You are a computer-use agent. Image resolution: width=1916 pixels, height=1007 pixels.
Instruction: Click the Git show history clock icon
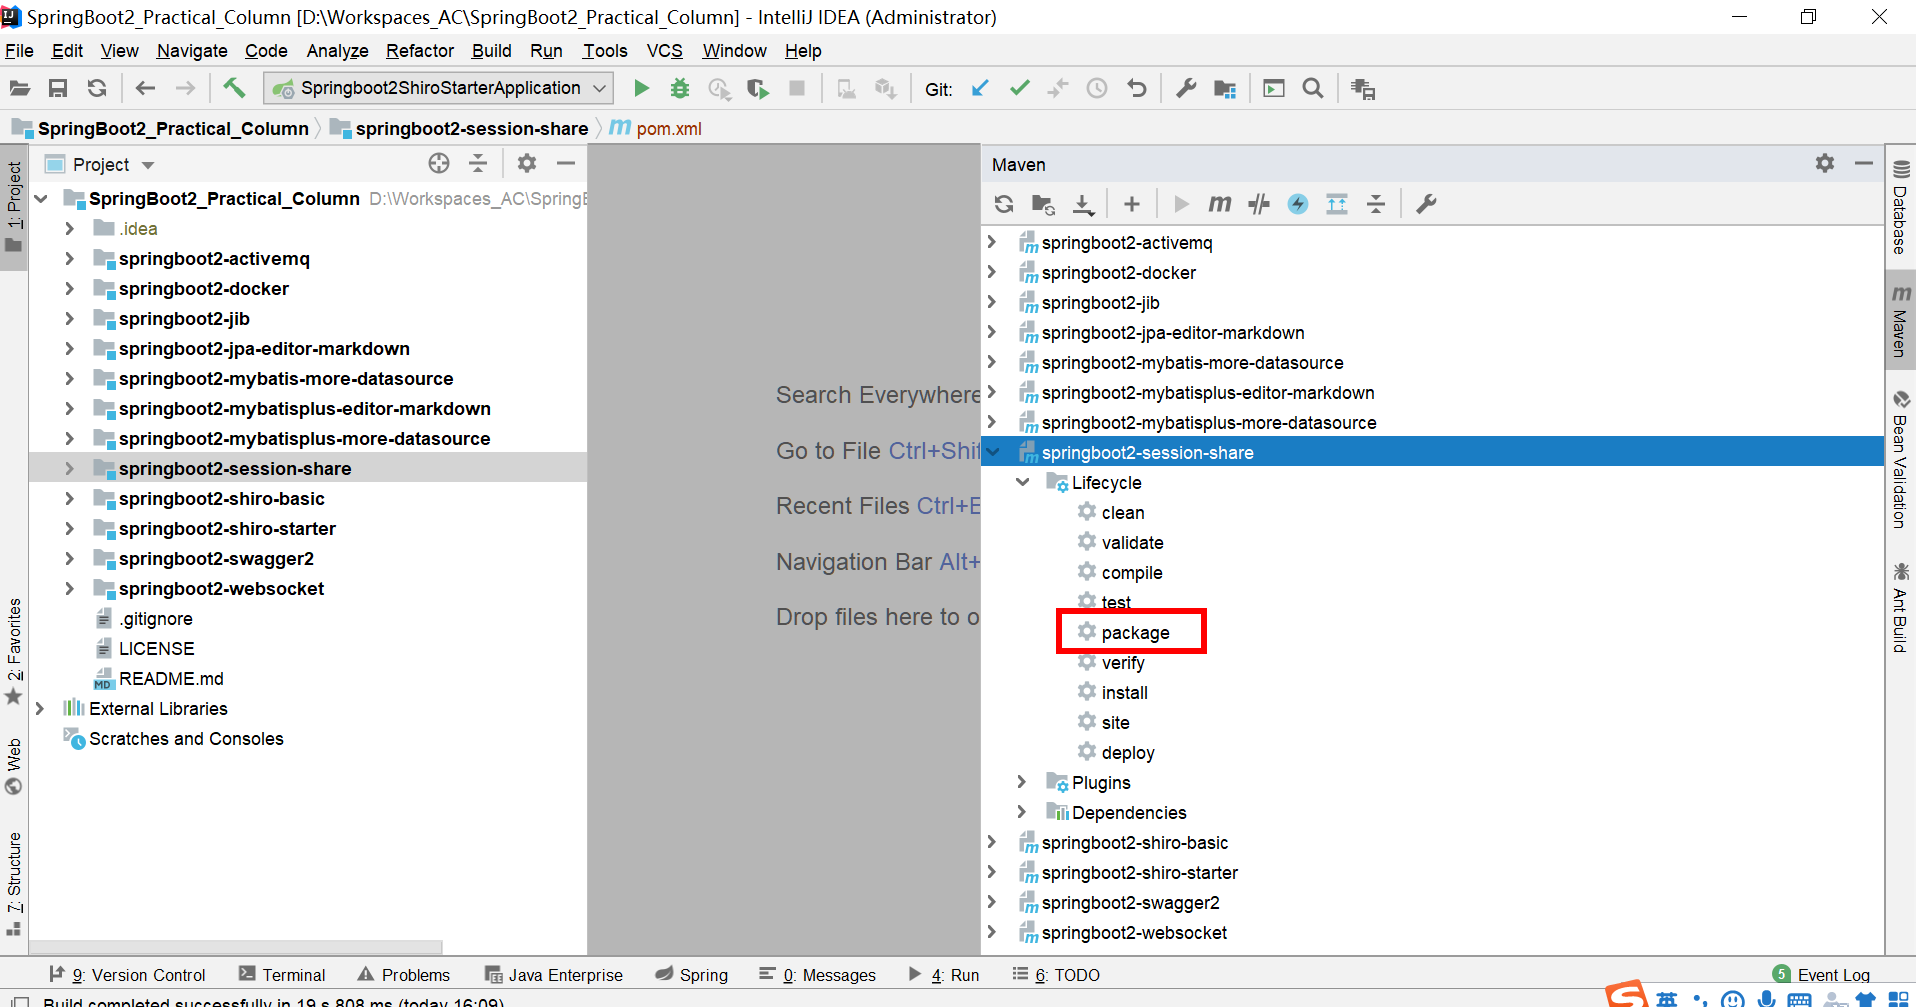tap(1097, 89)
